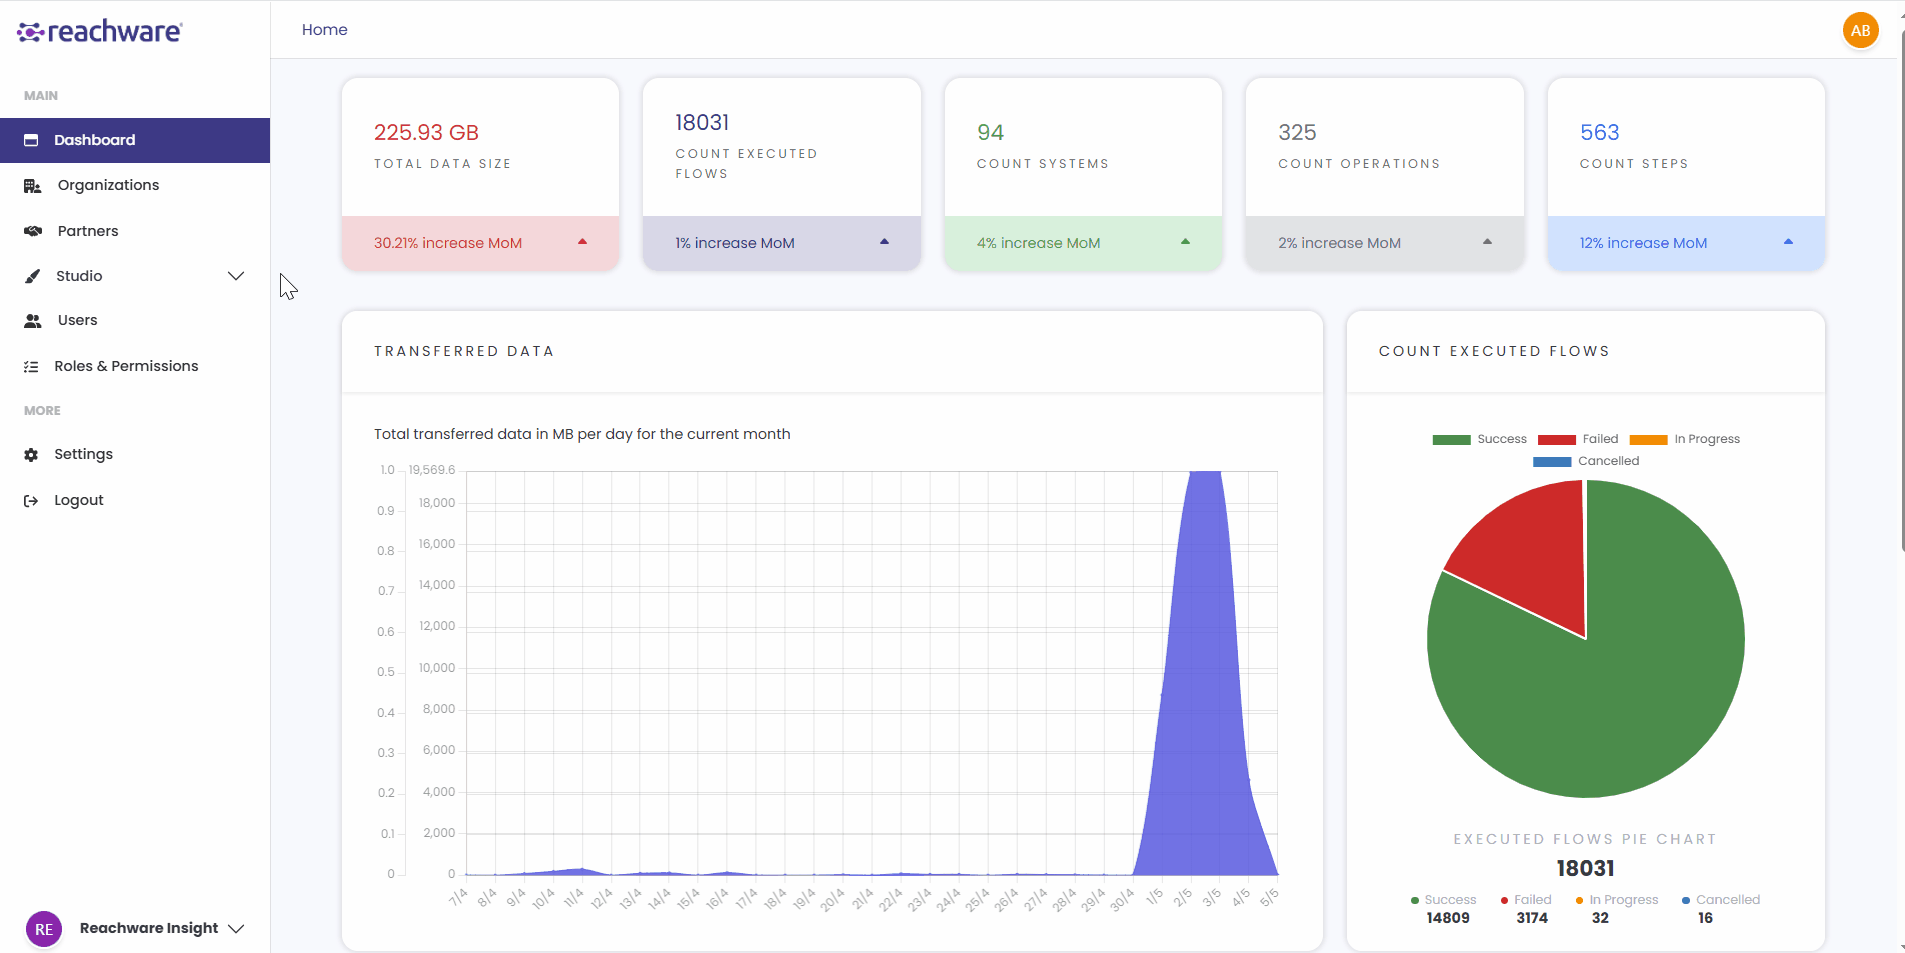This screenshot has height=953, width=1905.
Task: Go to Organizations page
Action: point(108,185)
